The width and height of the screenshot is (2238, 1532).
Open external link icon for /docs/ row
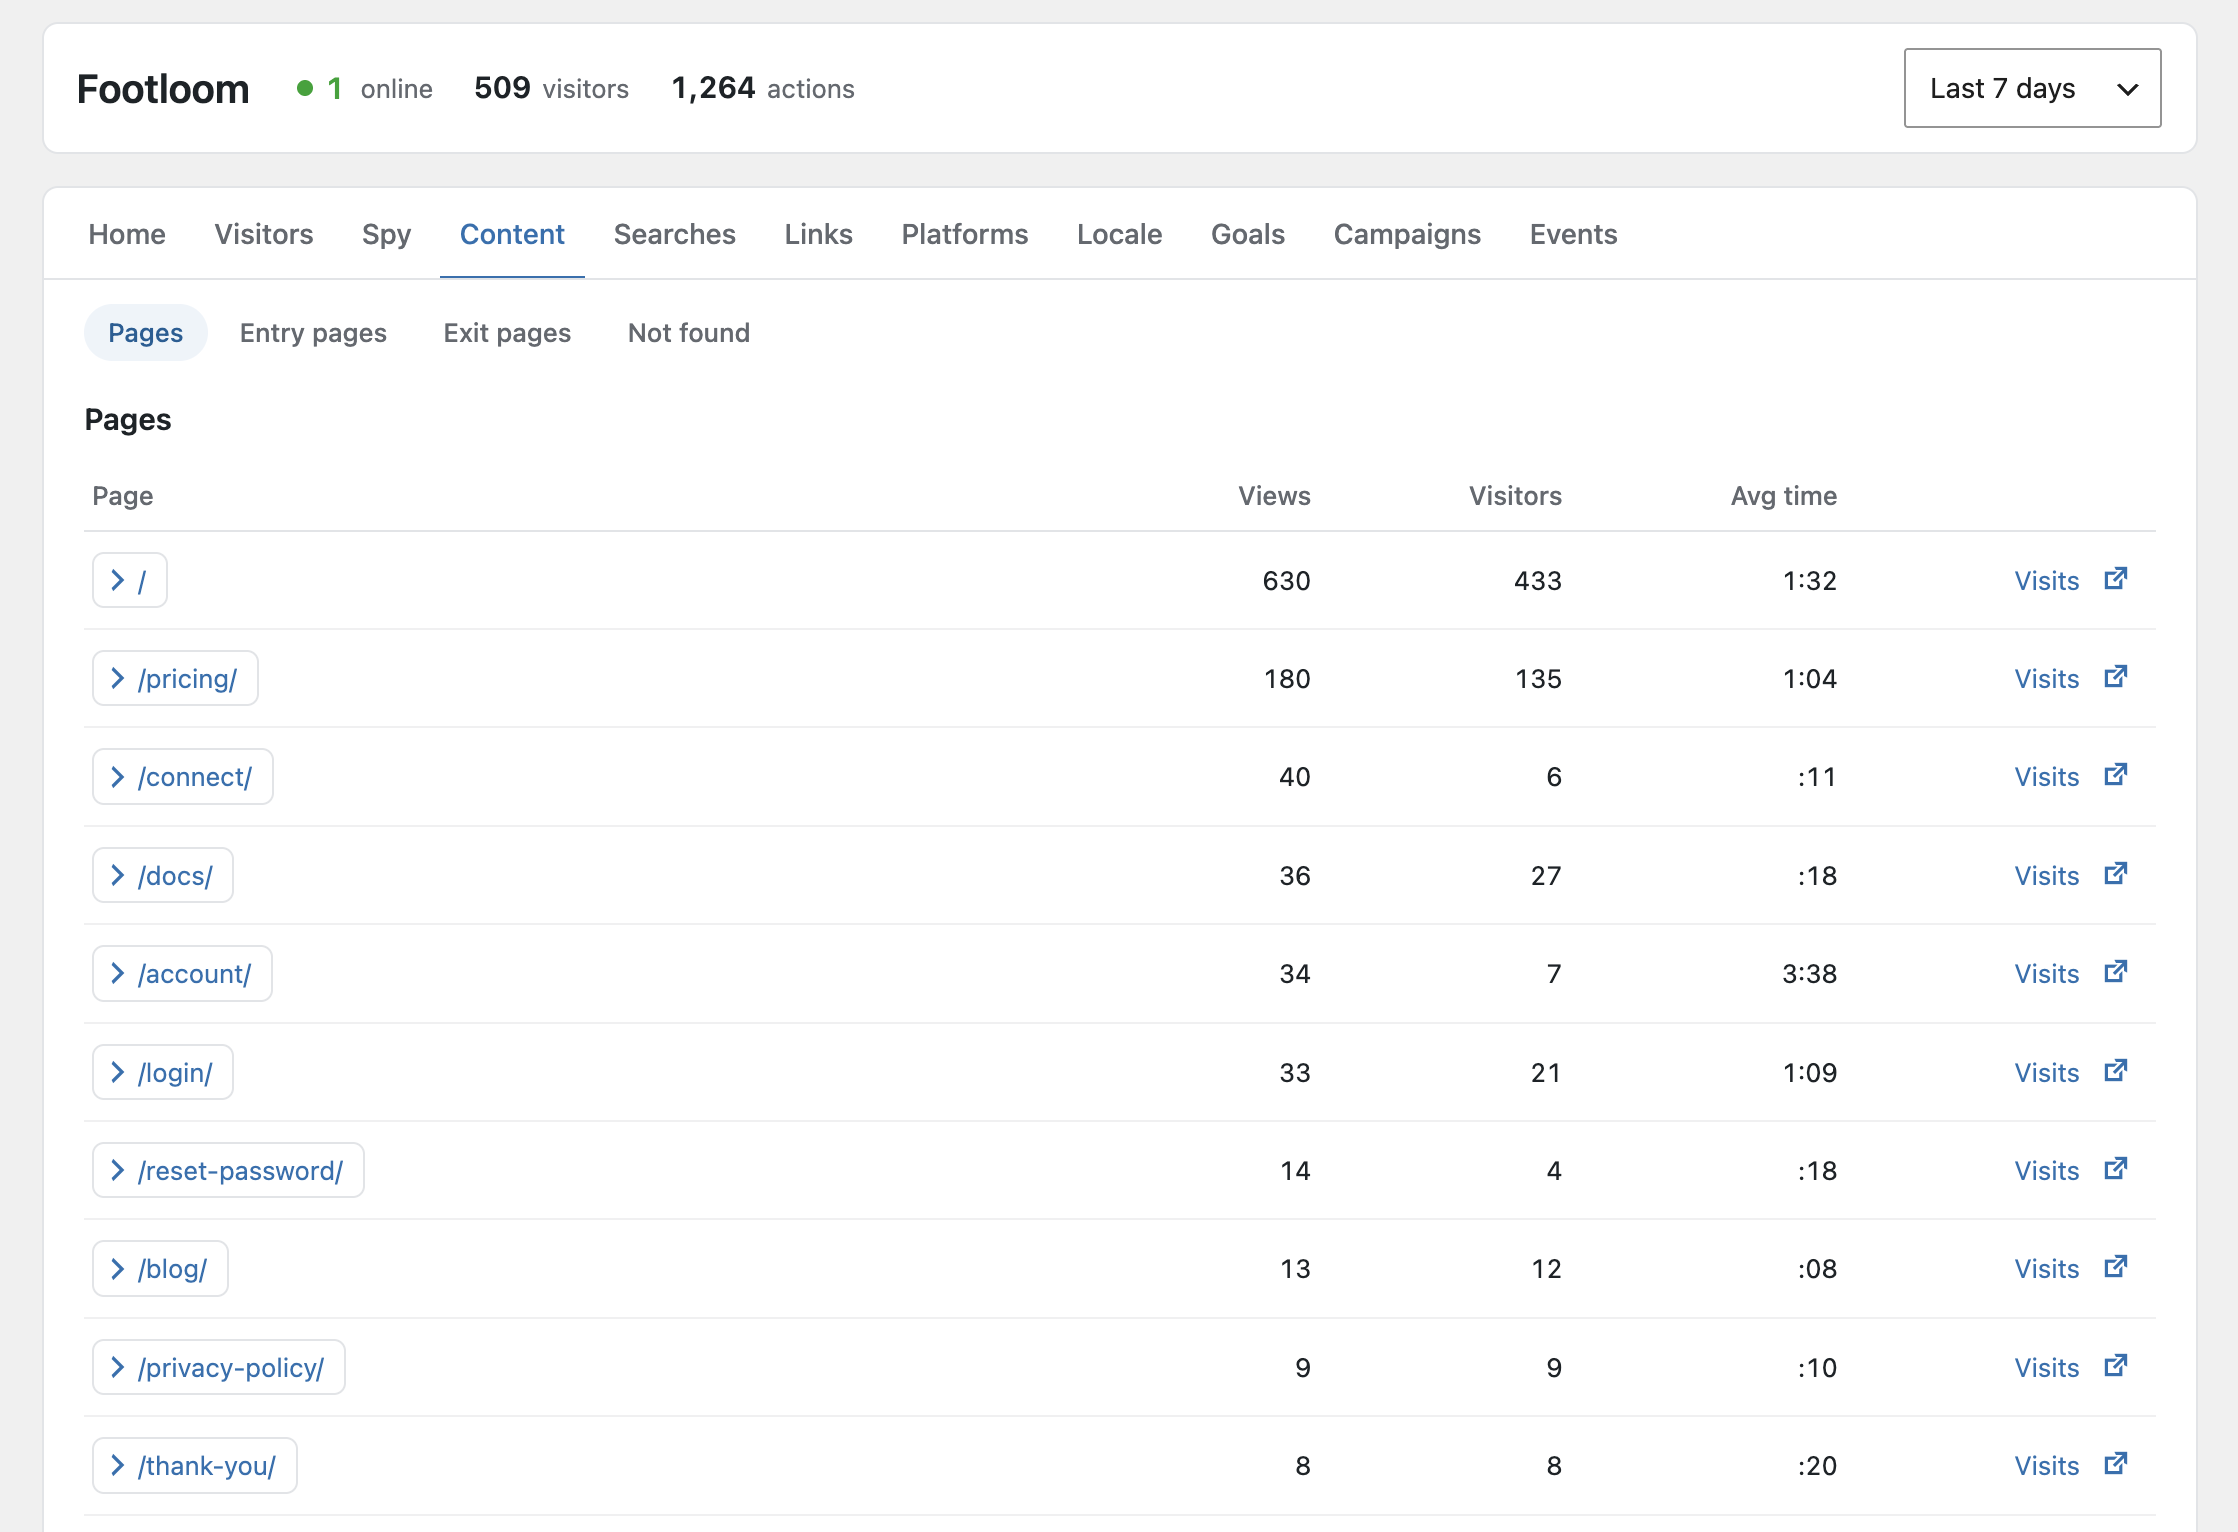tap(2116, 874)
